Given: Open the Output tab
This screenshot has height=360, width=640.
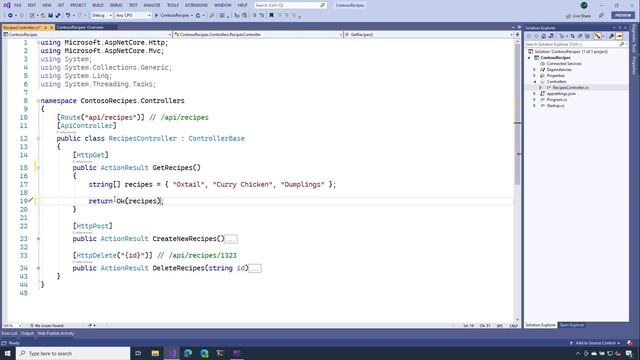Looking at the screenshot, I should (27, 333).
